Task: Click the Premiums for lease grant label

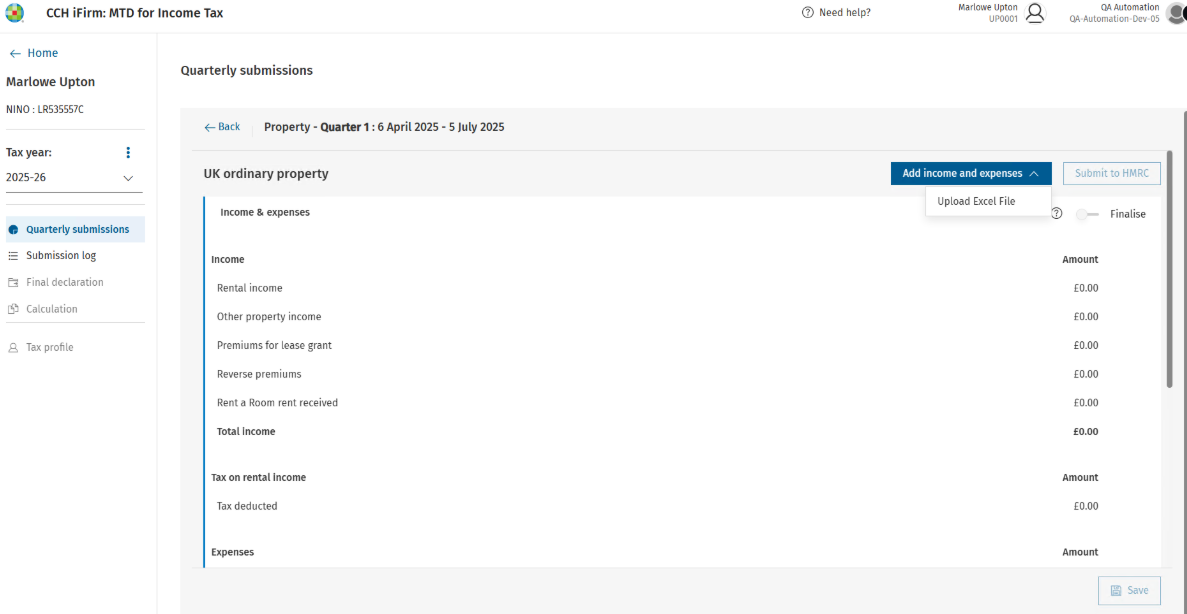Action: (274, 345)
